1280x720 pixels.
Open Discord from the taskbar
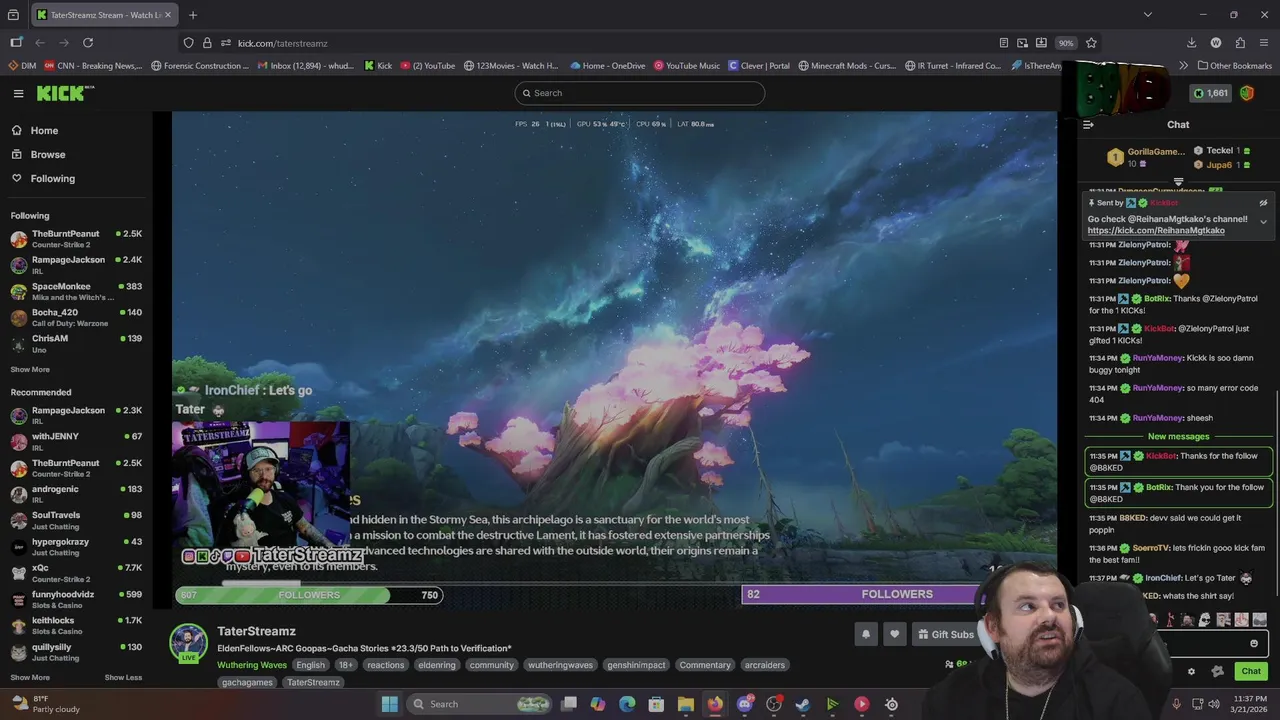[x=744, y=704]
